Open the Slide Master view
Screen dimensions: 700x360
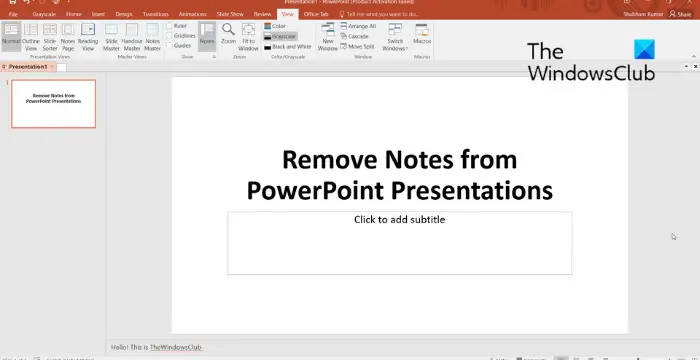111,37
